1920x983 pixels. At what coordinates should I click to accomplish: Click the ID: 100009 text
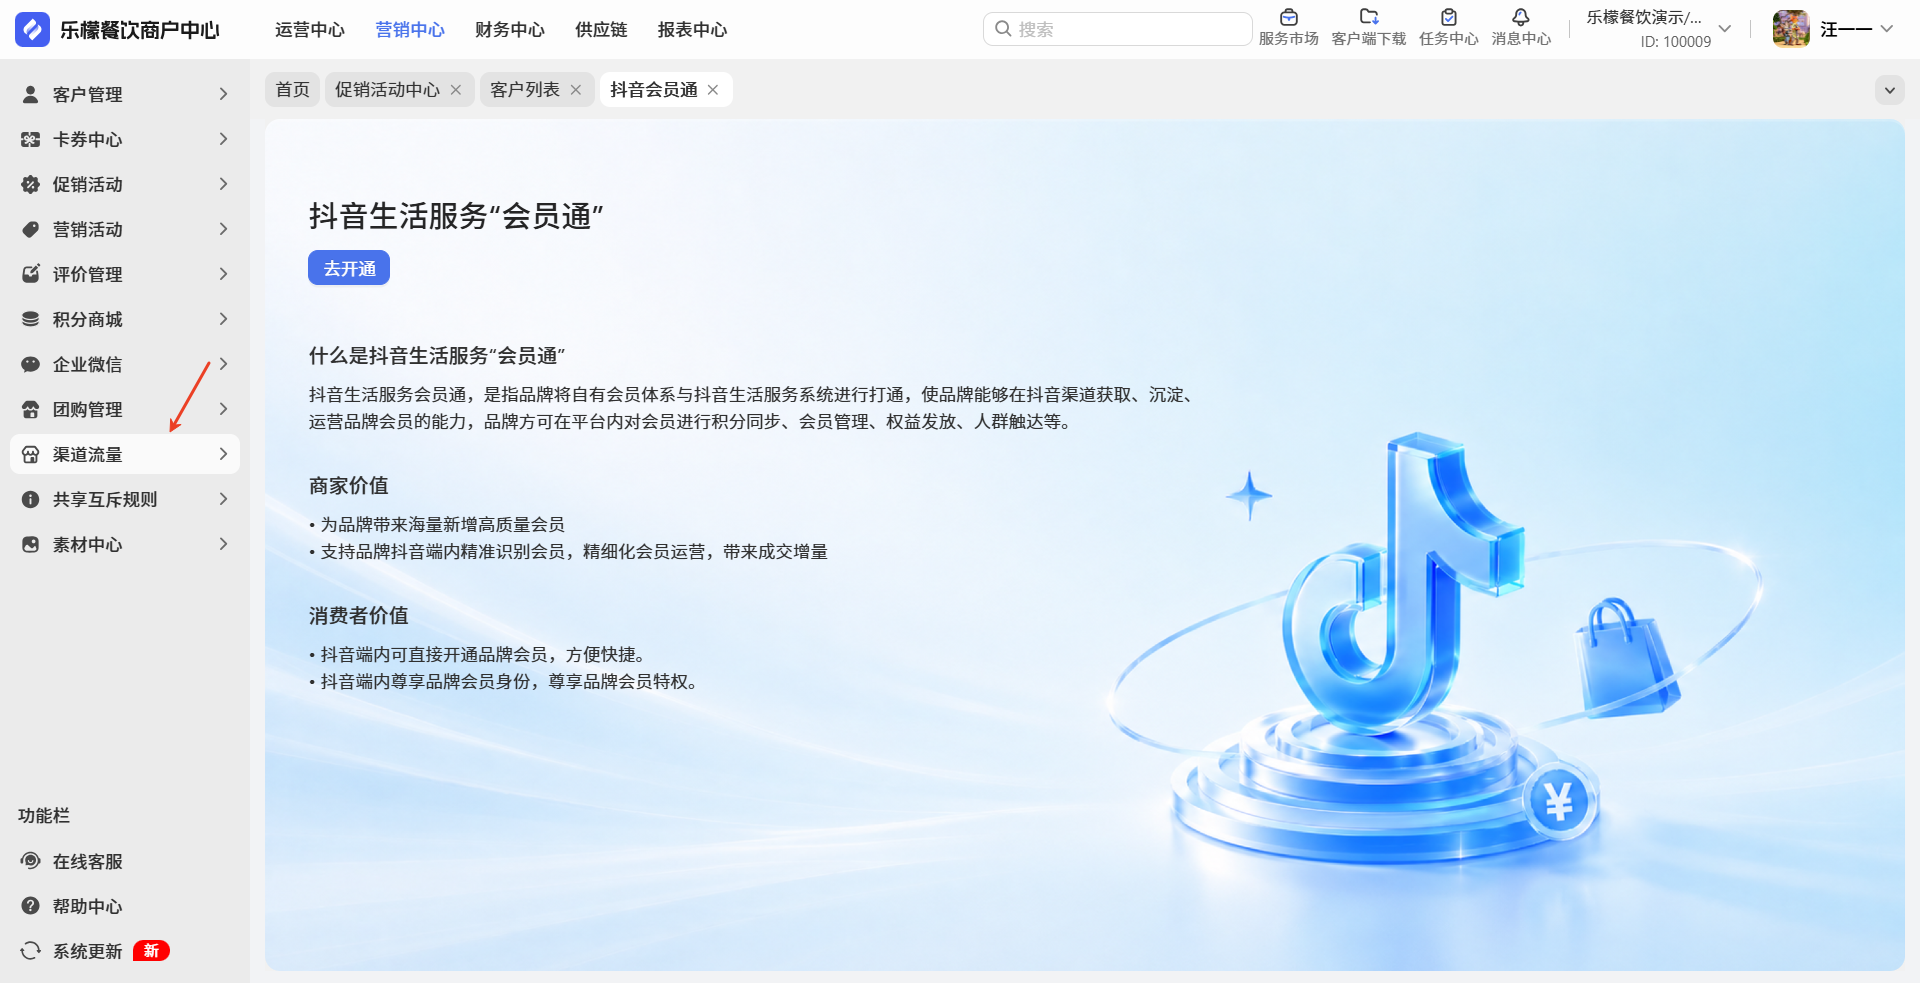1675,42
